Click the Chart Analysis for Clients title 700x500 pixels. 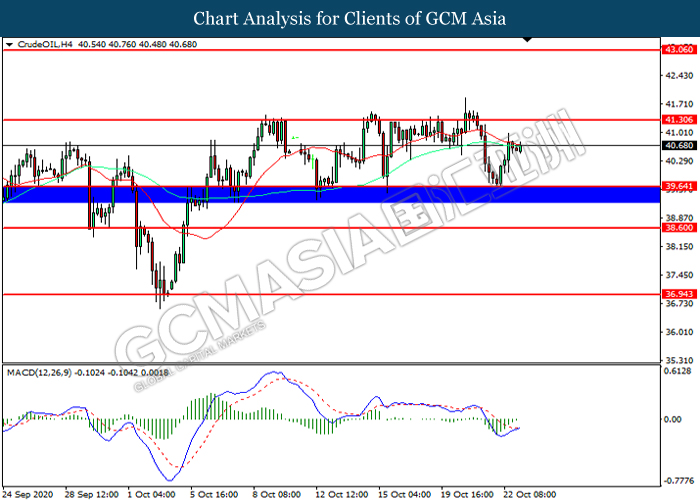click(x=350, y=19)
